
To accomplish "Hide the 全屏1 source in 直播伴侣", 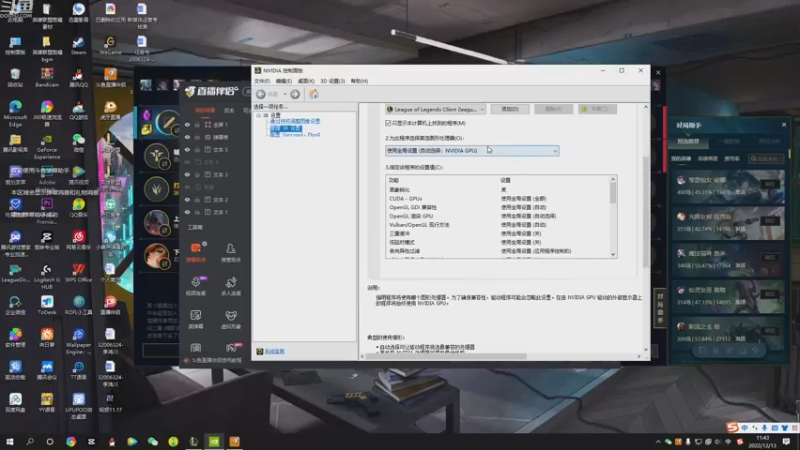I will pos(187,124).
